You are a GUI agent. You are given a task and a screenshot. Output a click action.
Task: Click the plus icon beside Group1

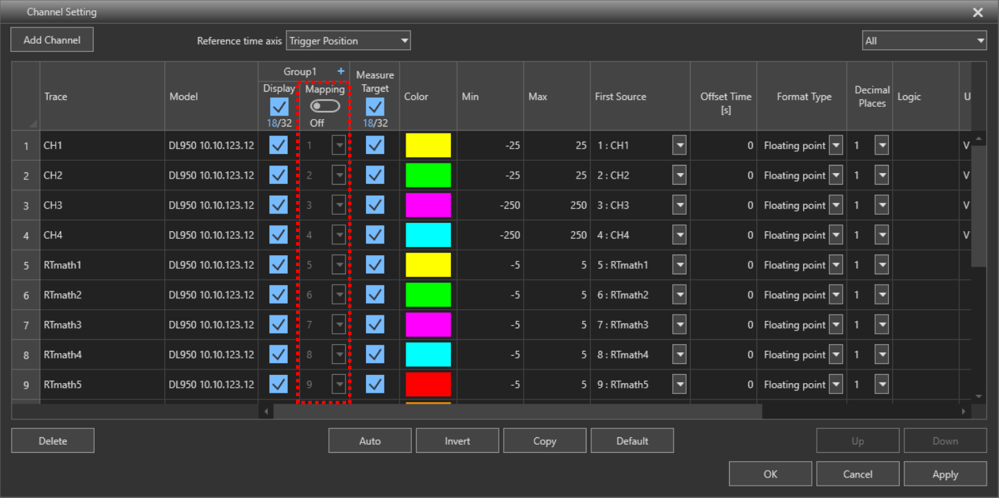click(341, 71)
